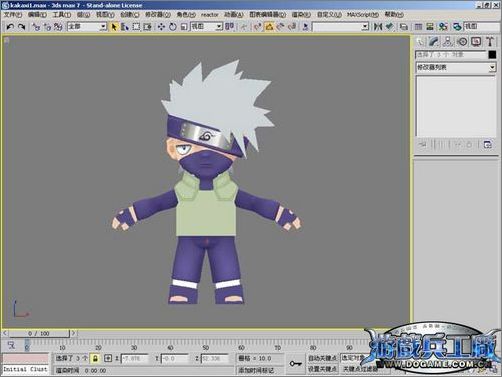Image resolution: width=502 pixels, height=377 pixels.
Task: Click the Mirror tool icon
Action: pos(378,27)
